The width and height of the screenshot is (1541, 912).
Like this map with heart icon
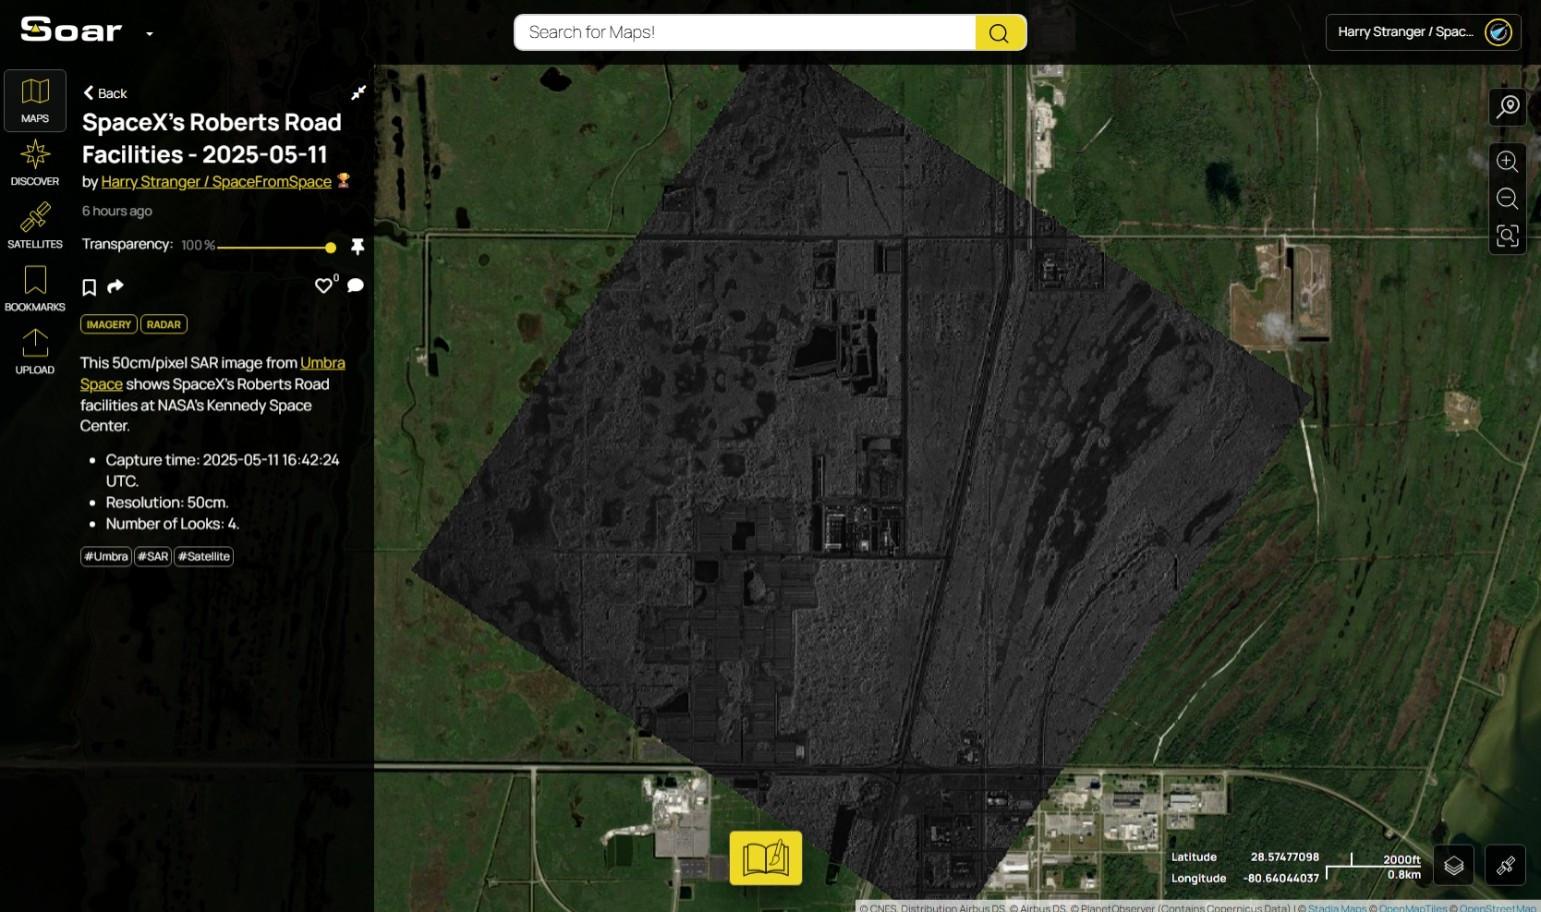point(323,286)
